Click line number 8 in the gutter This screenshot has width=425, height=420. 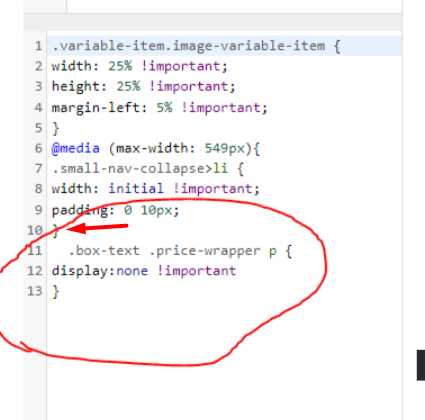click(39, 189)
